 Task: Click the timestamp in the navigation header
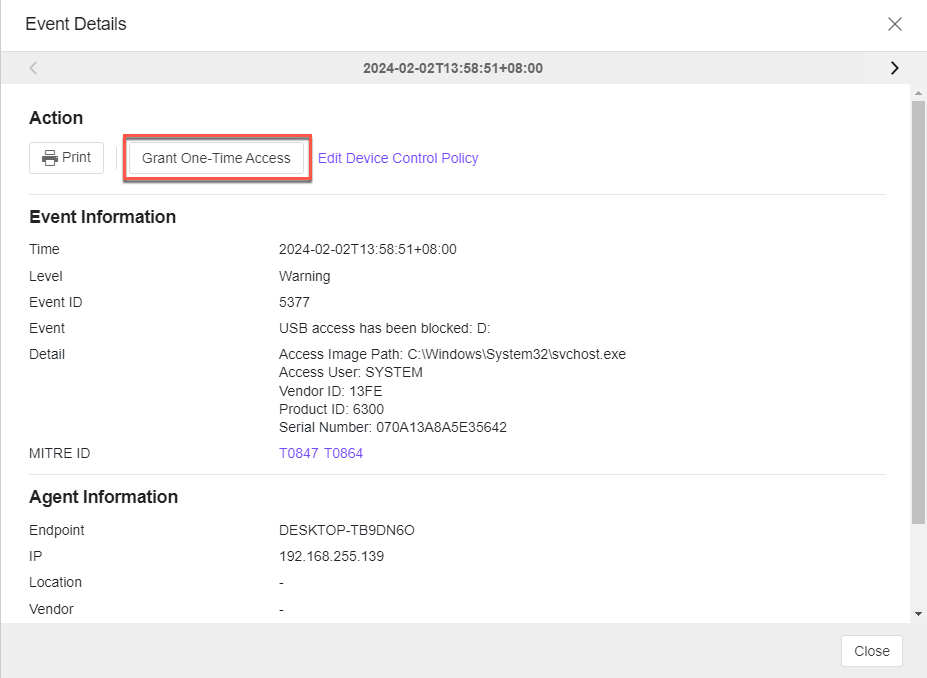click(452, 68)
